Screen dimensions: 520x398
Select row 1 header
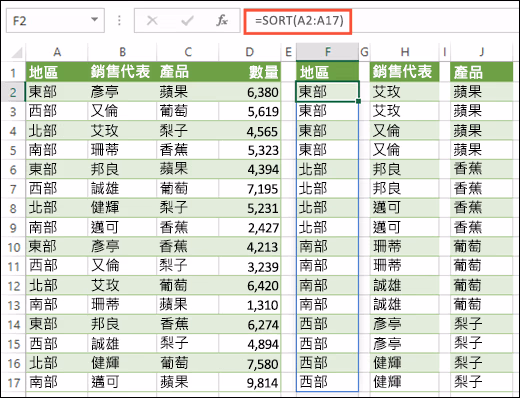tap(13, 72)
